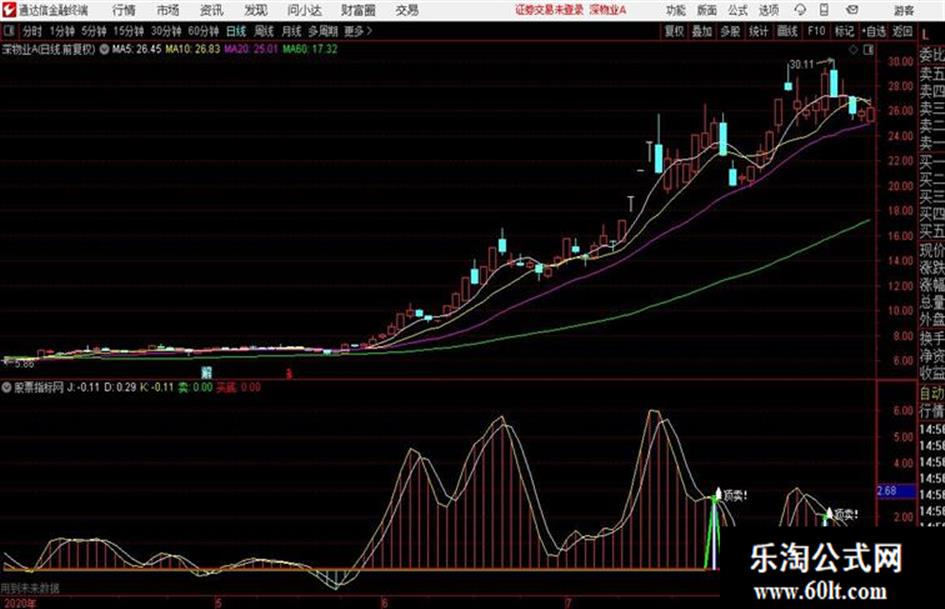Switch to 15分钟 period
This screenshot has width=945, height=609.
click(x=129, y=31)
